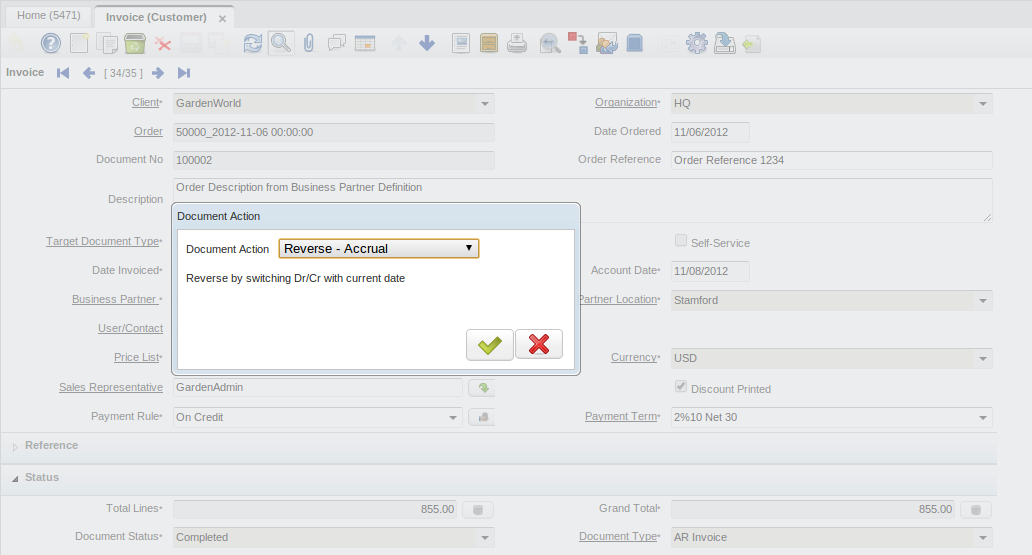Toggle the Discount Printed checkbox
1032x555 pixels.
[x=681, y=387]
